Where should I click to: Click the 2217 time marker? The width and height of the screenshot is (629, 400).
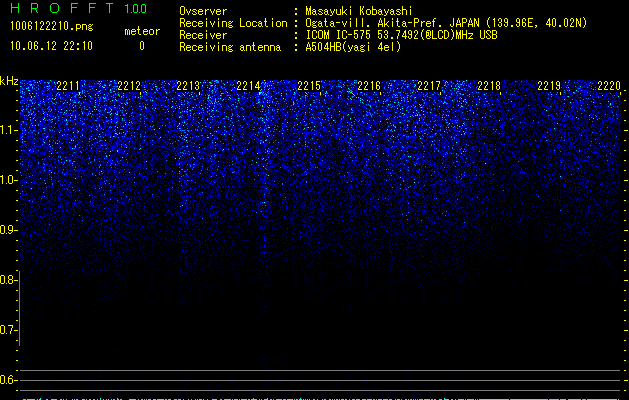(x=429, y=85)
